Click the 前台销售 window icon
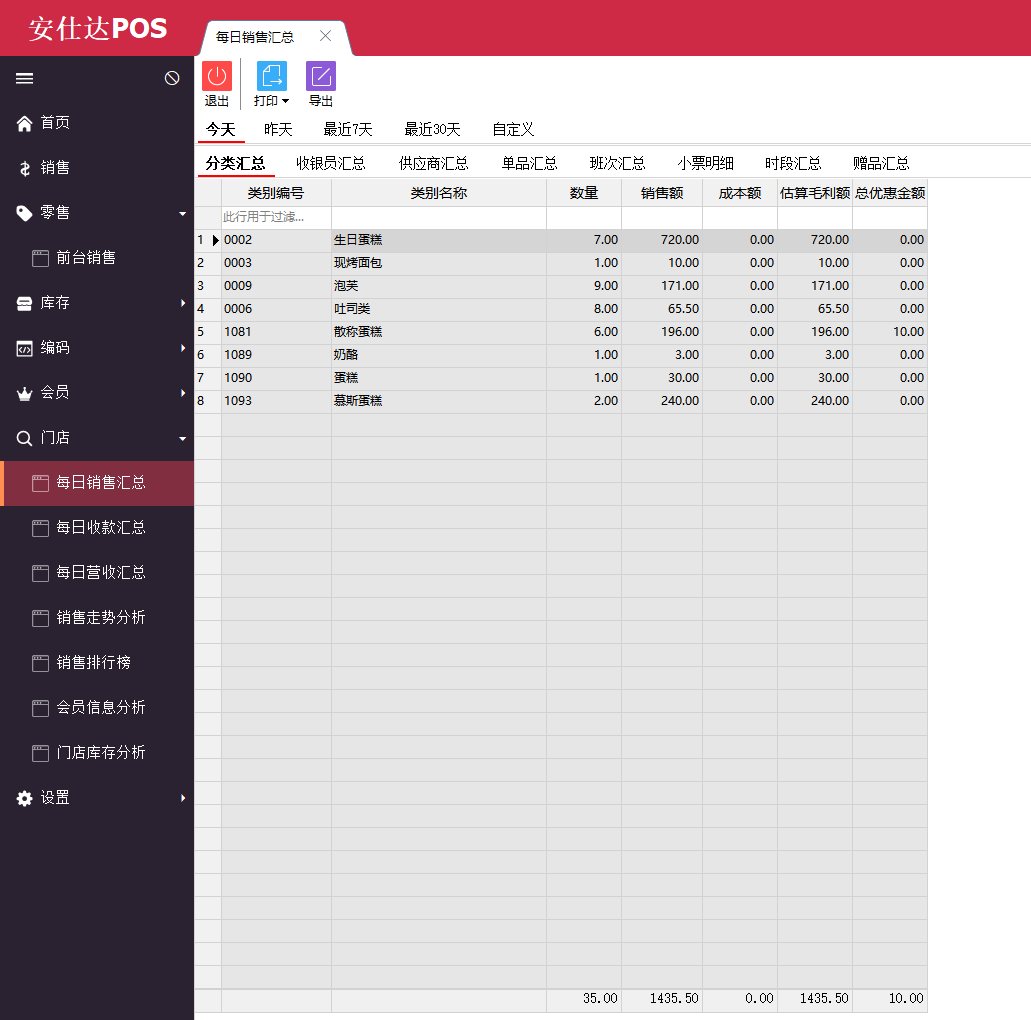This screenshot has height=1020, width=1031. click(40, 258)
